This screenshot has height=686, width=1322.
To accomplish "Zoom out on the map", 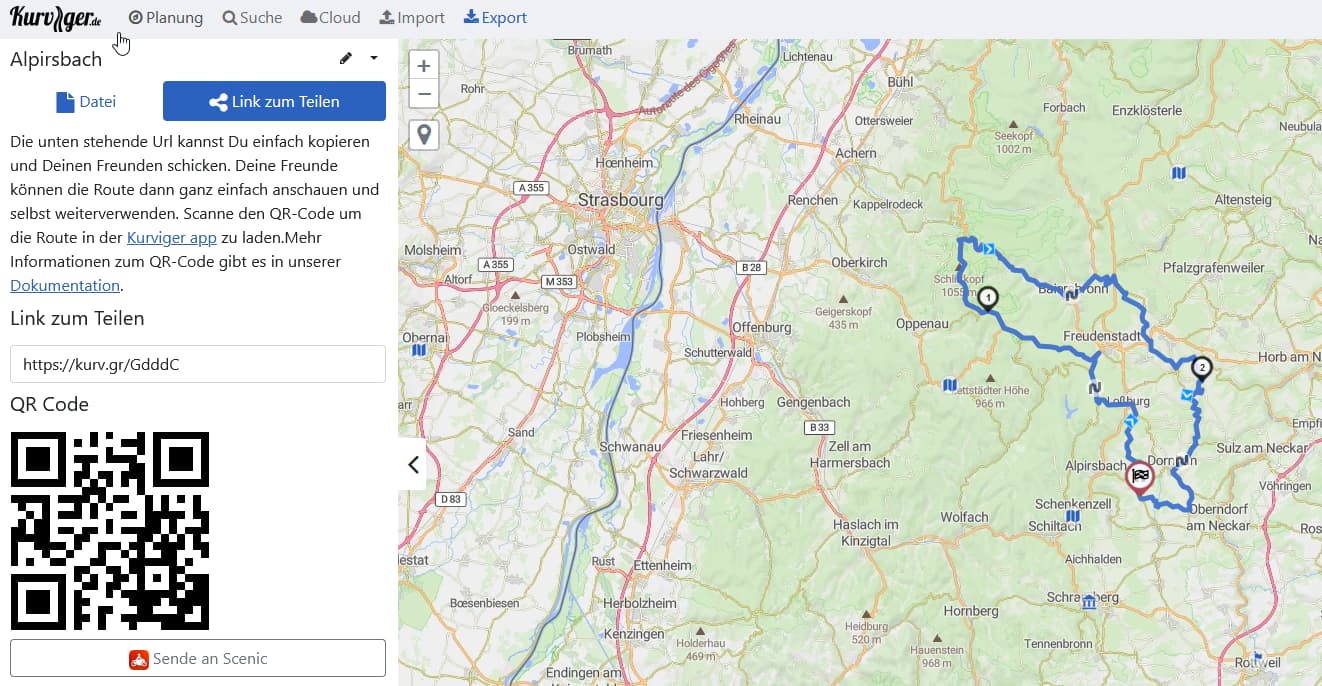I will (x=424, y=94).
